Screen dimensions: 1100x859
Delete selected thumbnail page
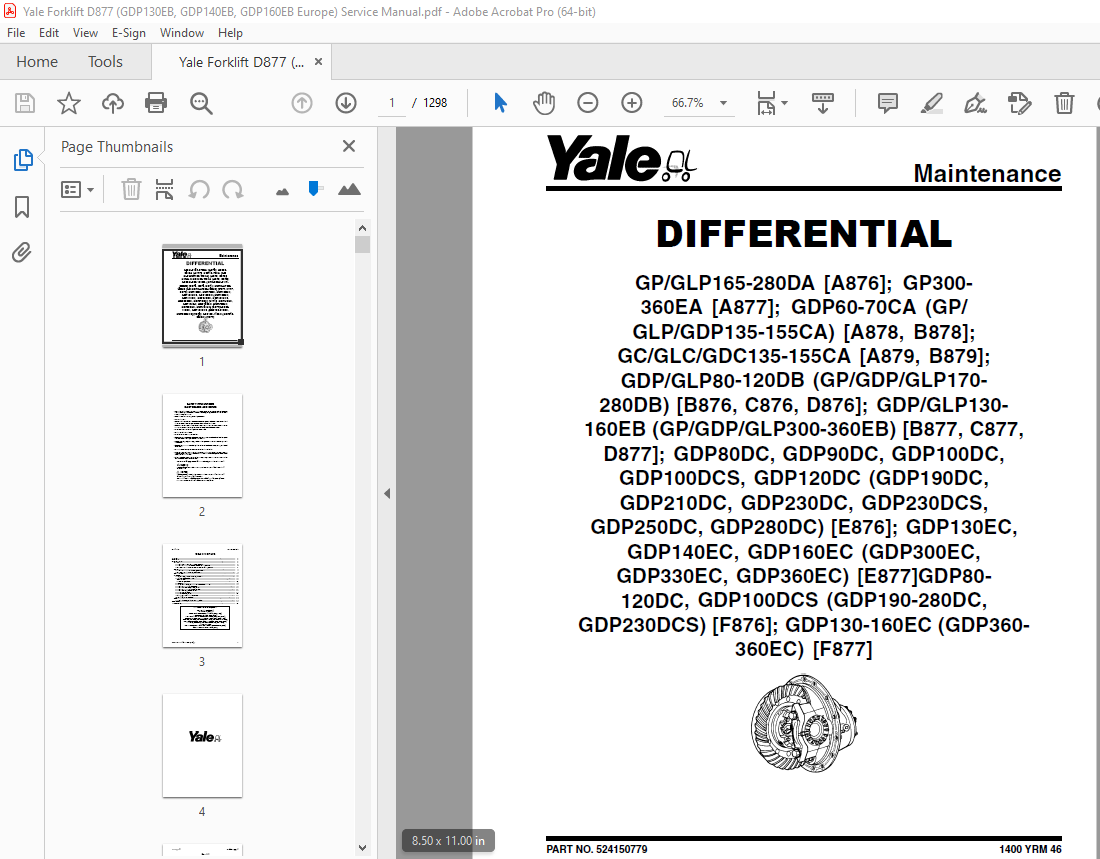[131, 189]
